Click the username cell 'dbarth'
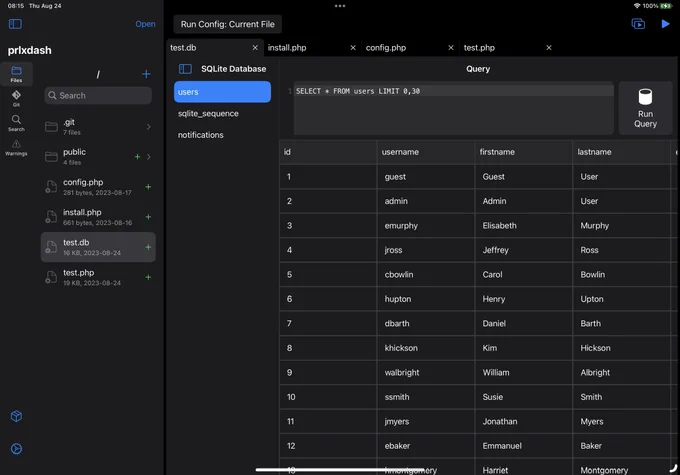The image size is (680, 475). tap(426, 323)
